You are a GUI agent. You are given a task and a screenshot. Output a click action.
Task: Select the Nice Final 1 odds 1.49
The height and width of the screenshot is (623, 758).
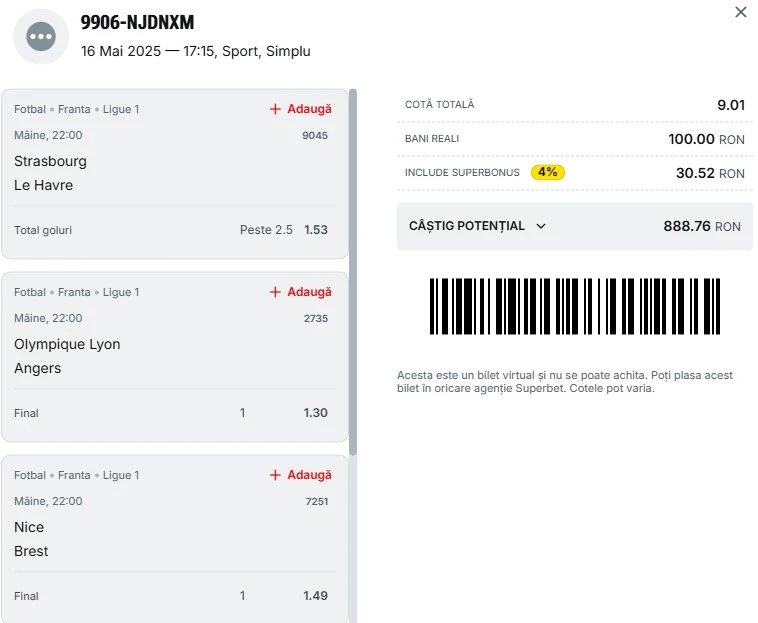(316, 595)
